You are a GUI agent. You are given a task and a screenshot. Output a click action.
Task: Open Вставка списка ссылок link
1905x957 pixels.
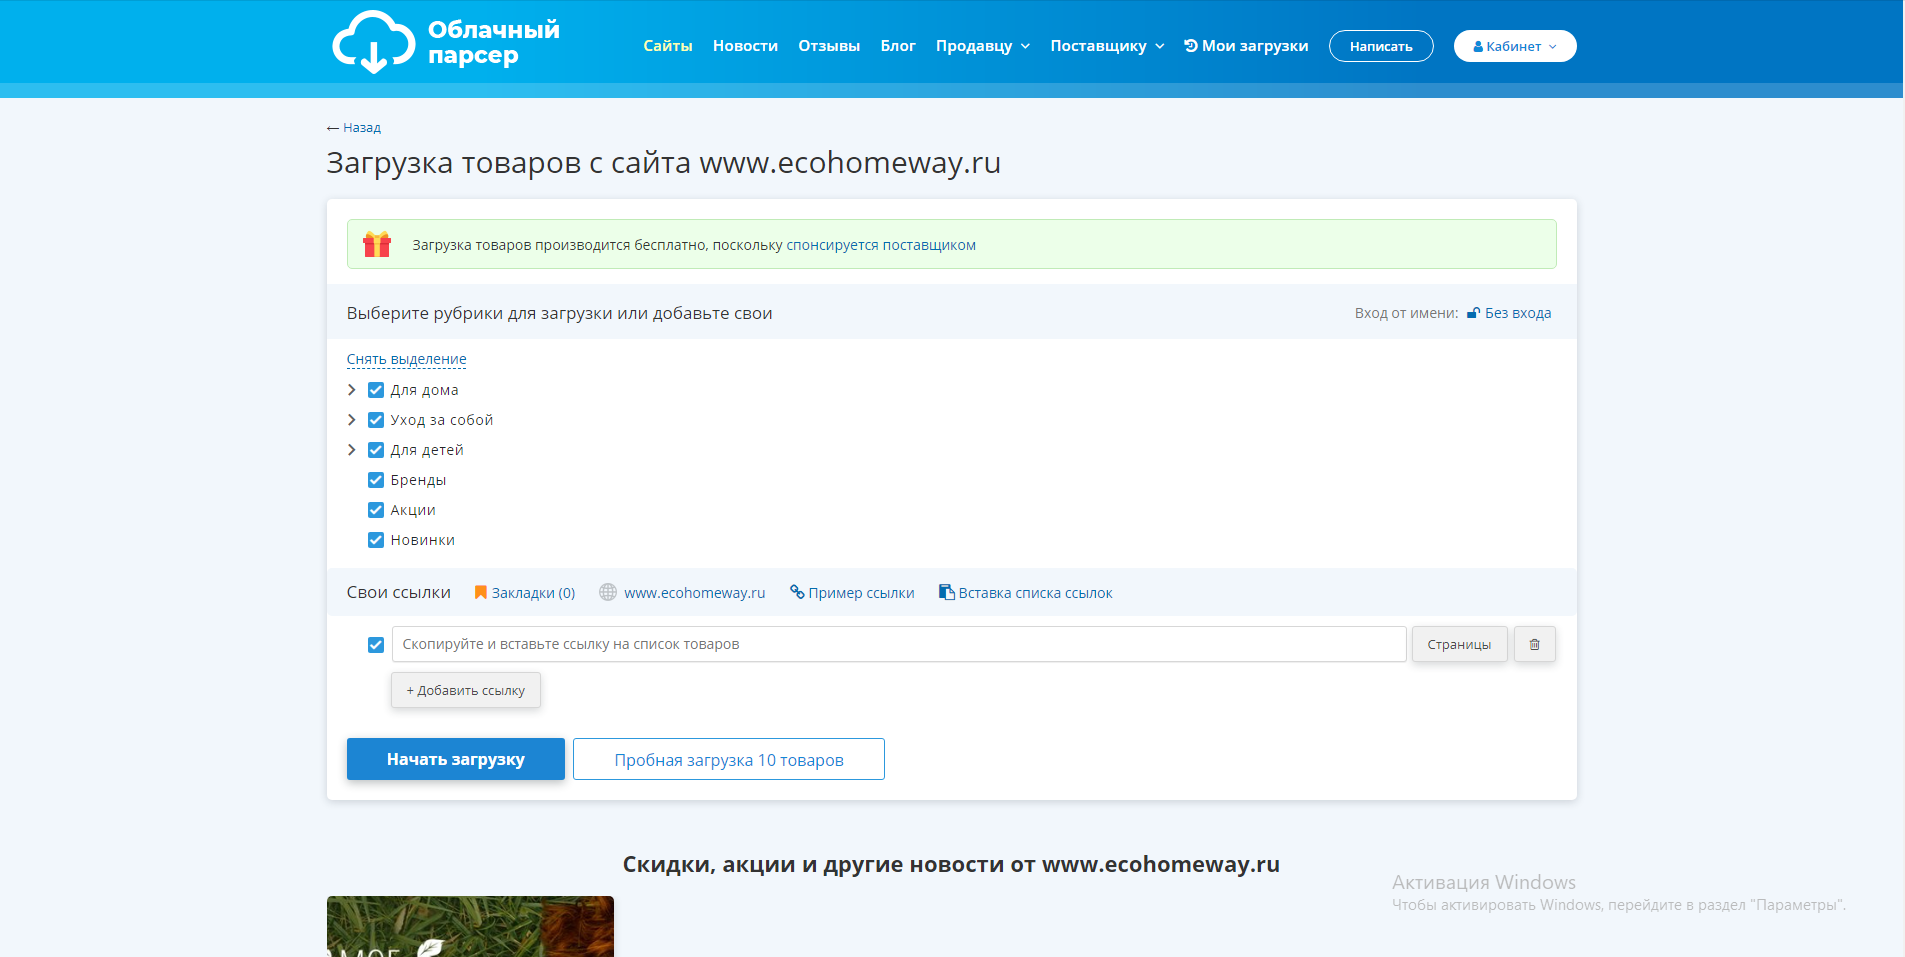click(x=1035, y=593)
